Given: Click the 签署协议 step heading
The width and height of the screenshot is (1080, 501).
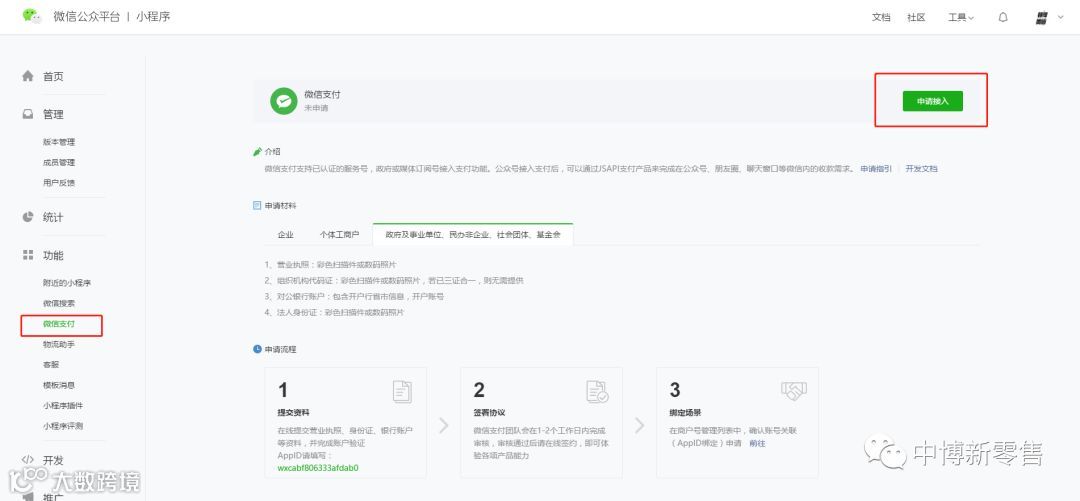Looking at the screenshot, I should click(x=489, y=412).
